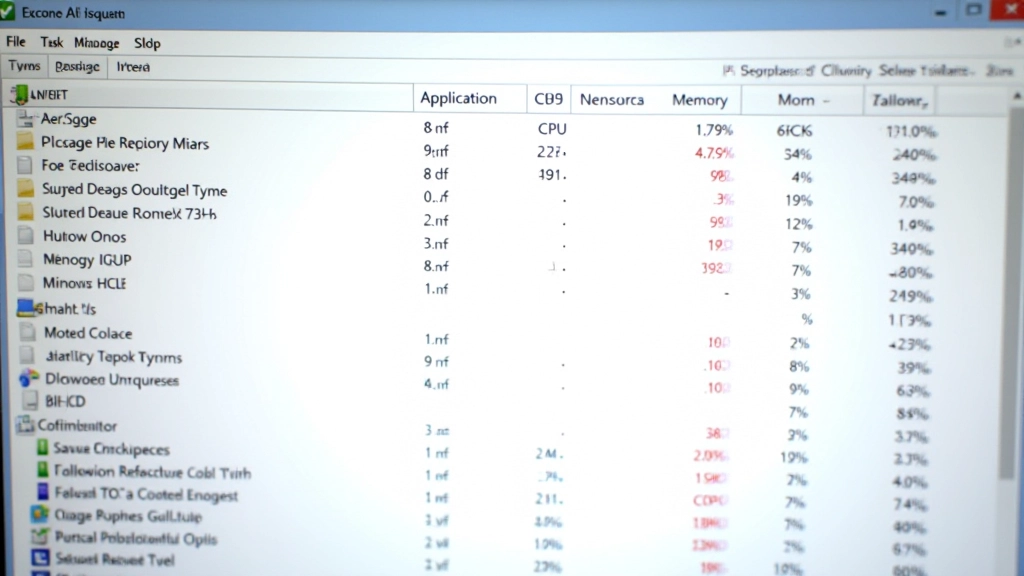The image size is (1024, 576).
Task: Select the Dlowoea Unrqureses row name
Action: coord(112,380)
